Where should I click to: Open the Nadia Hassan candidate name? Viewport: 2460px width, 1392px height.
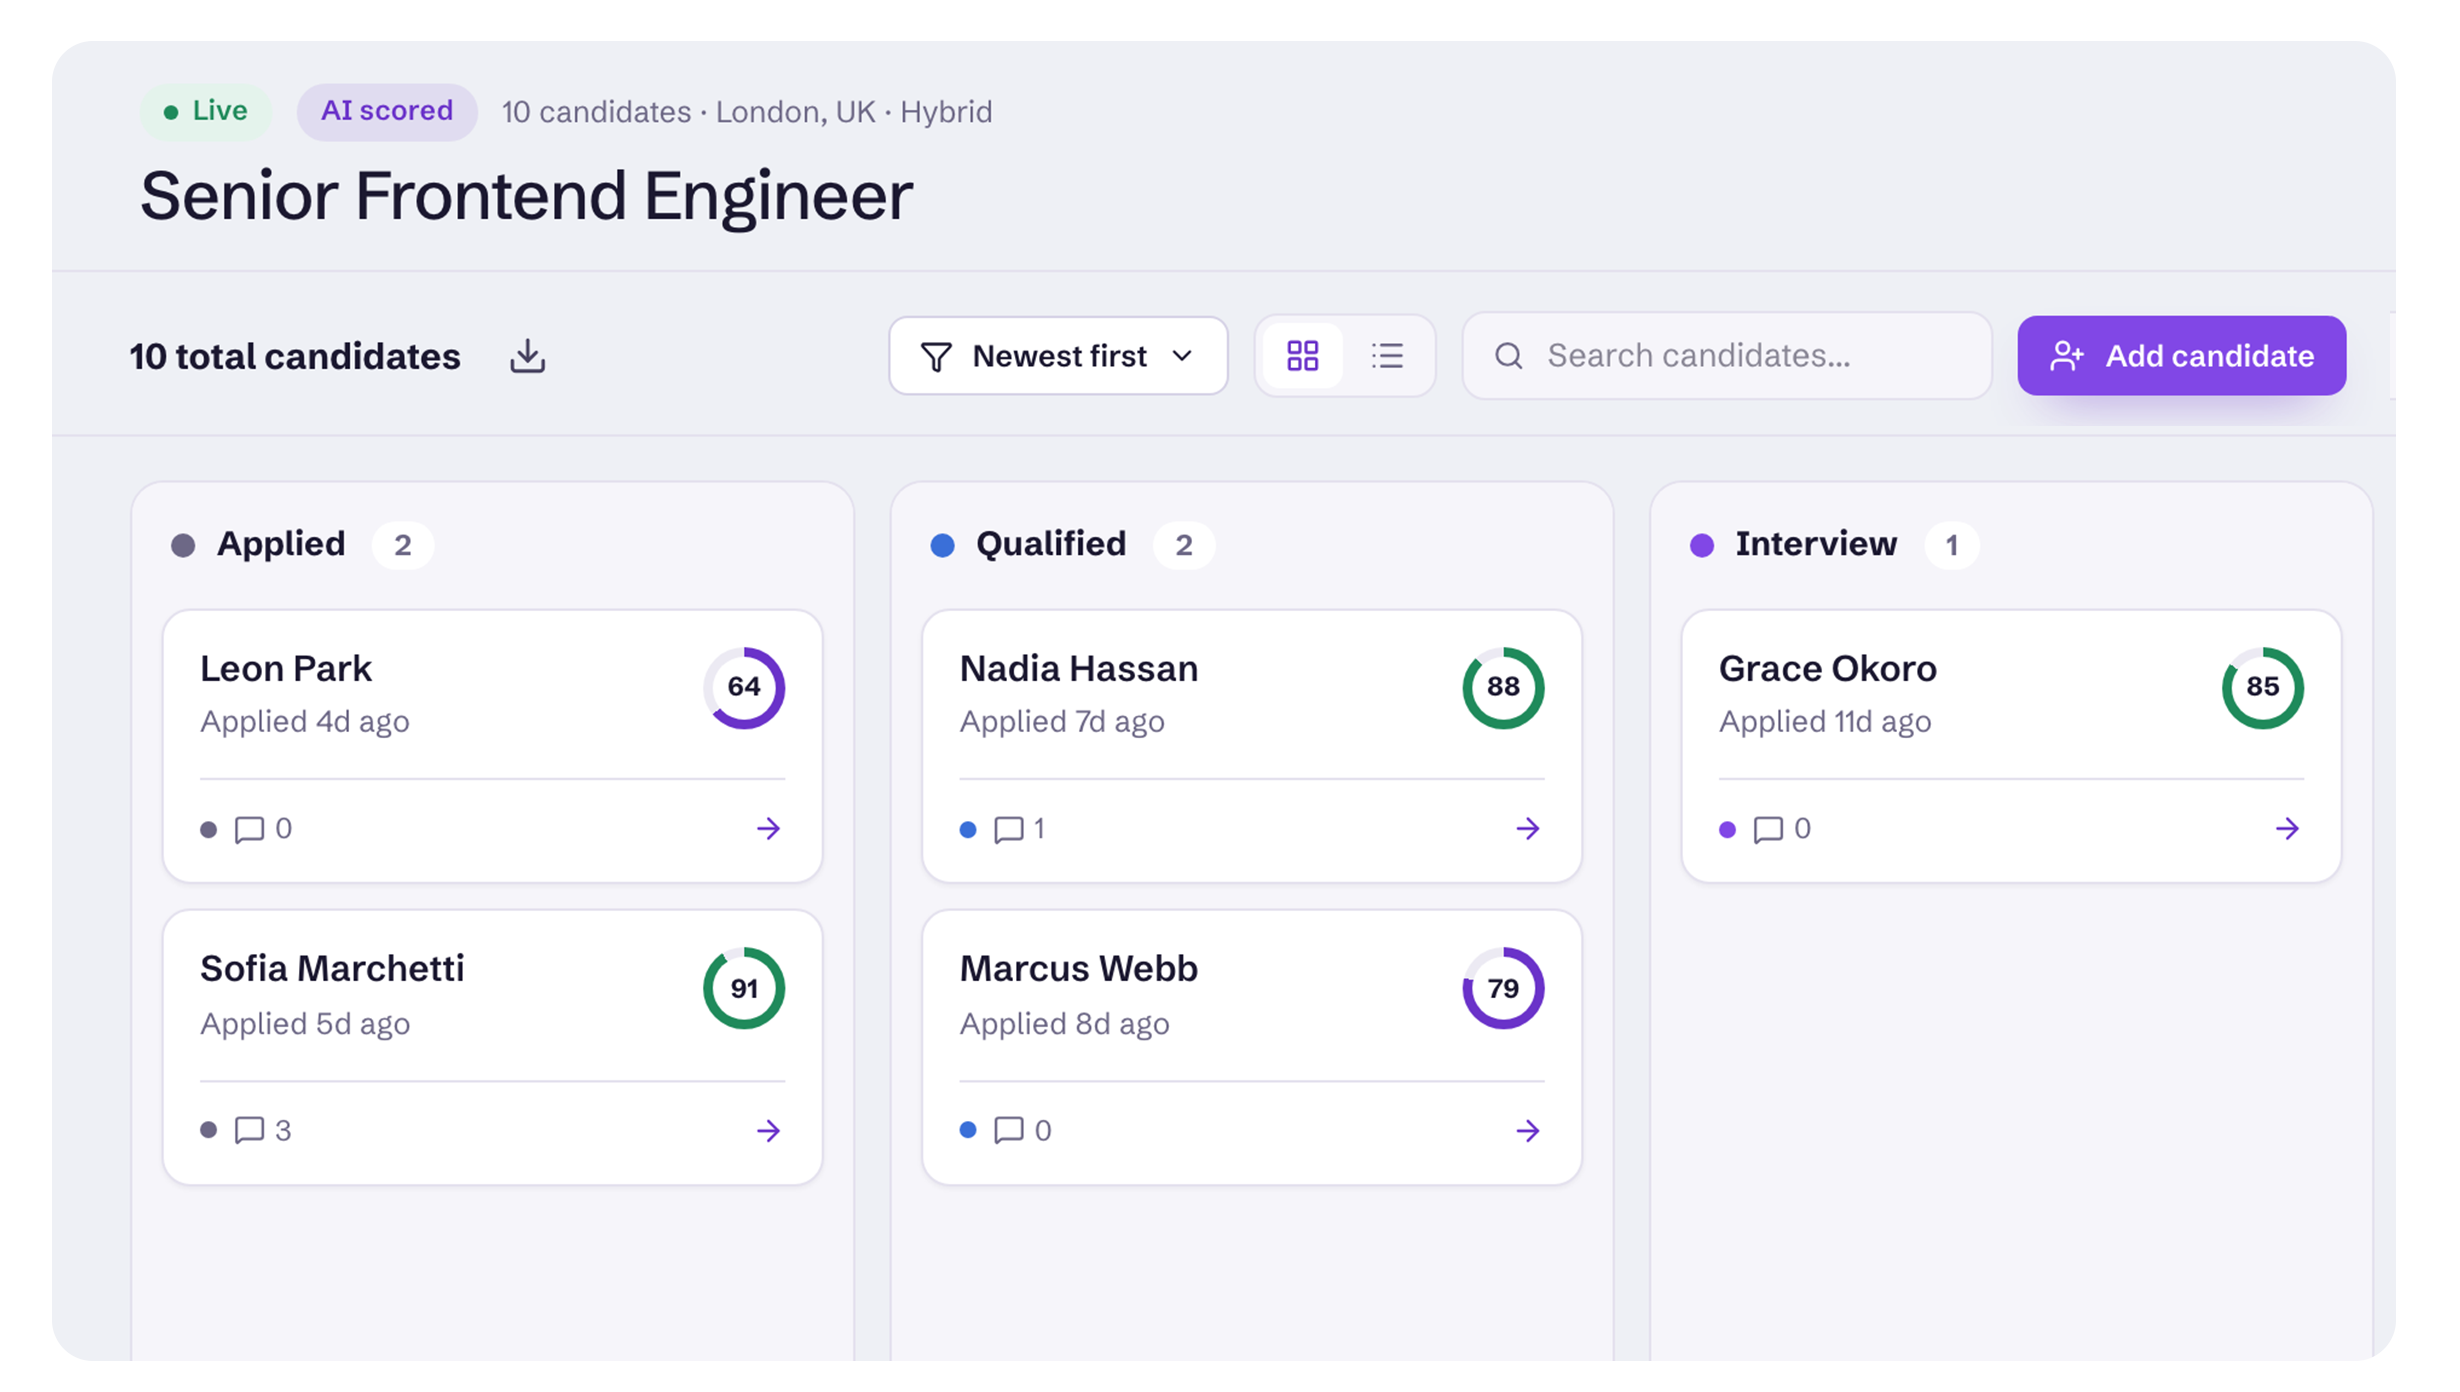(1079, 668)
